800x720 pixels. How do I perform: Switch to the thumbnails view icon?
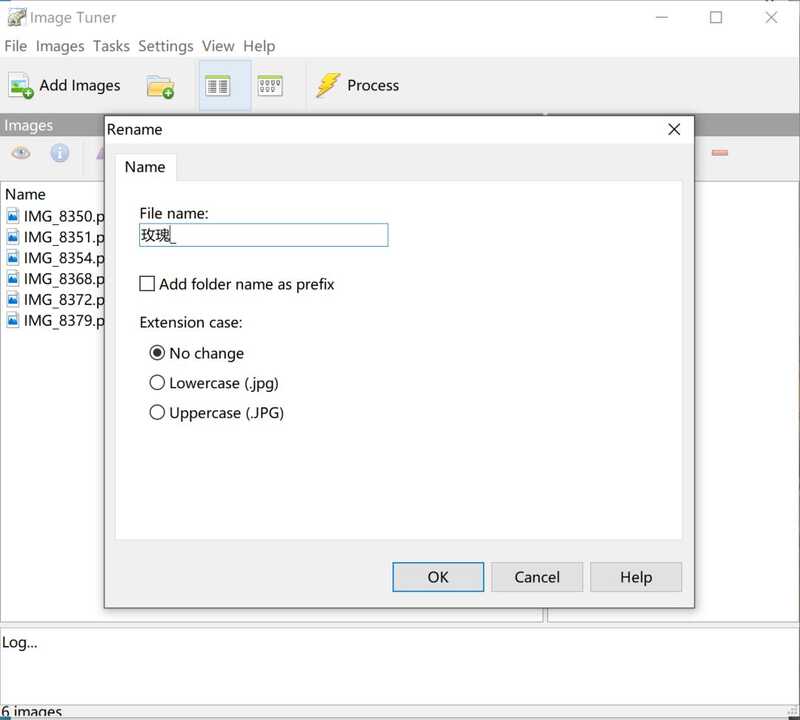(270, 85)
